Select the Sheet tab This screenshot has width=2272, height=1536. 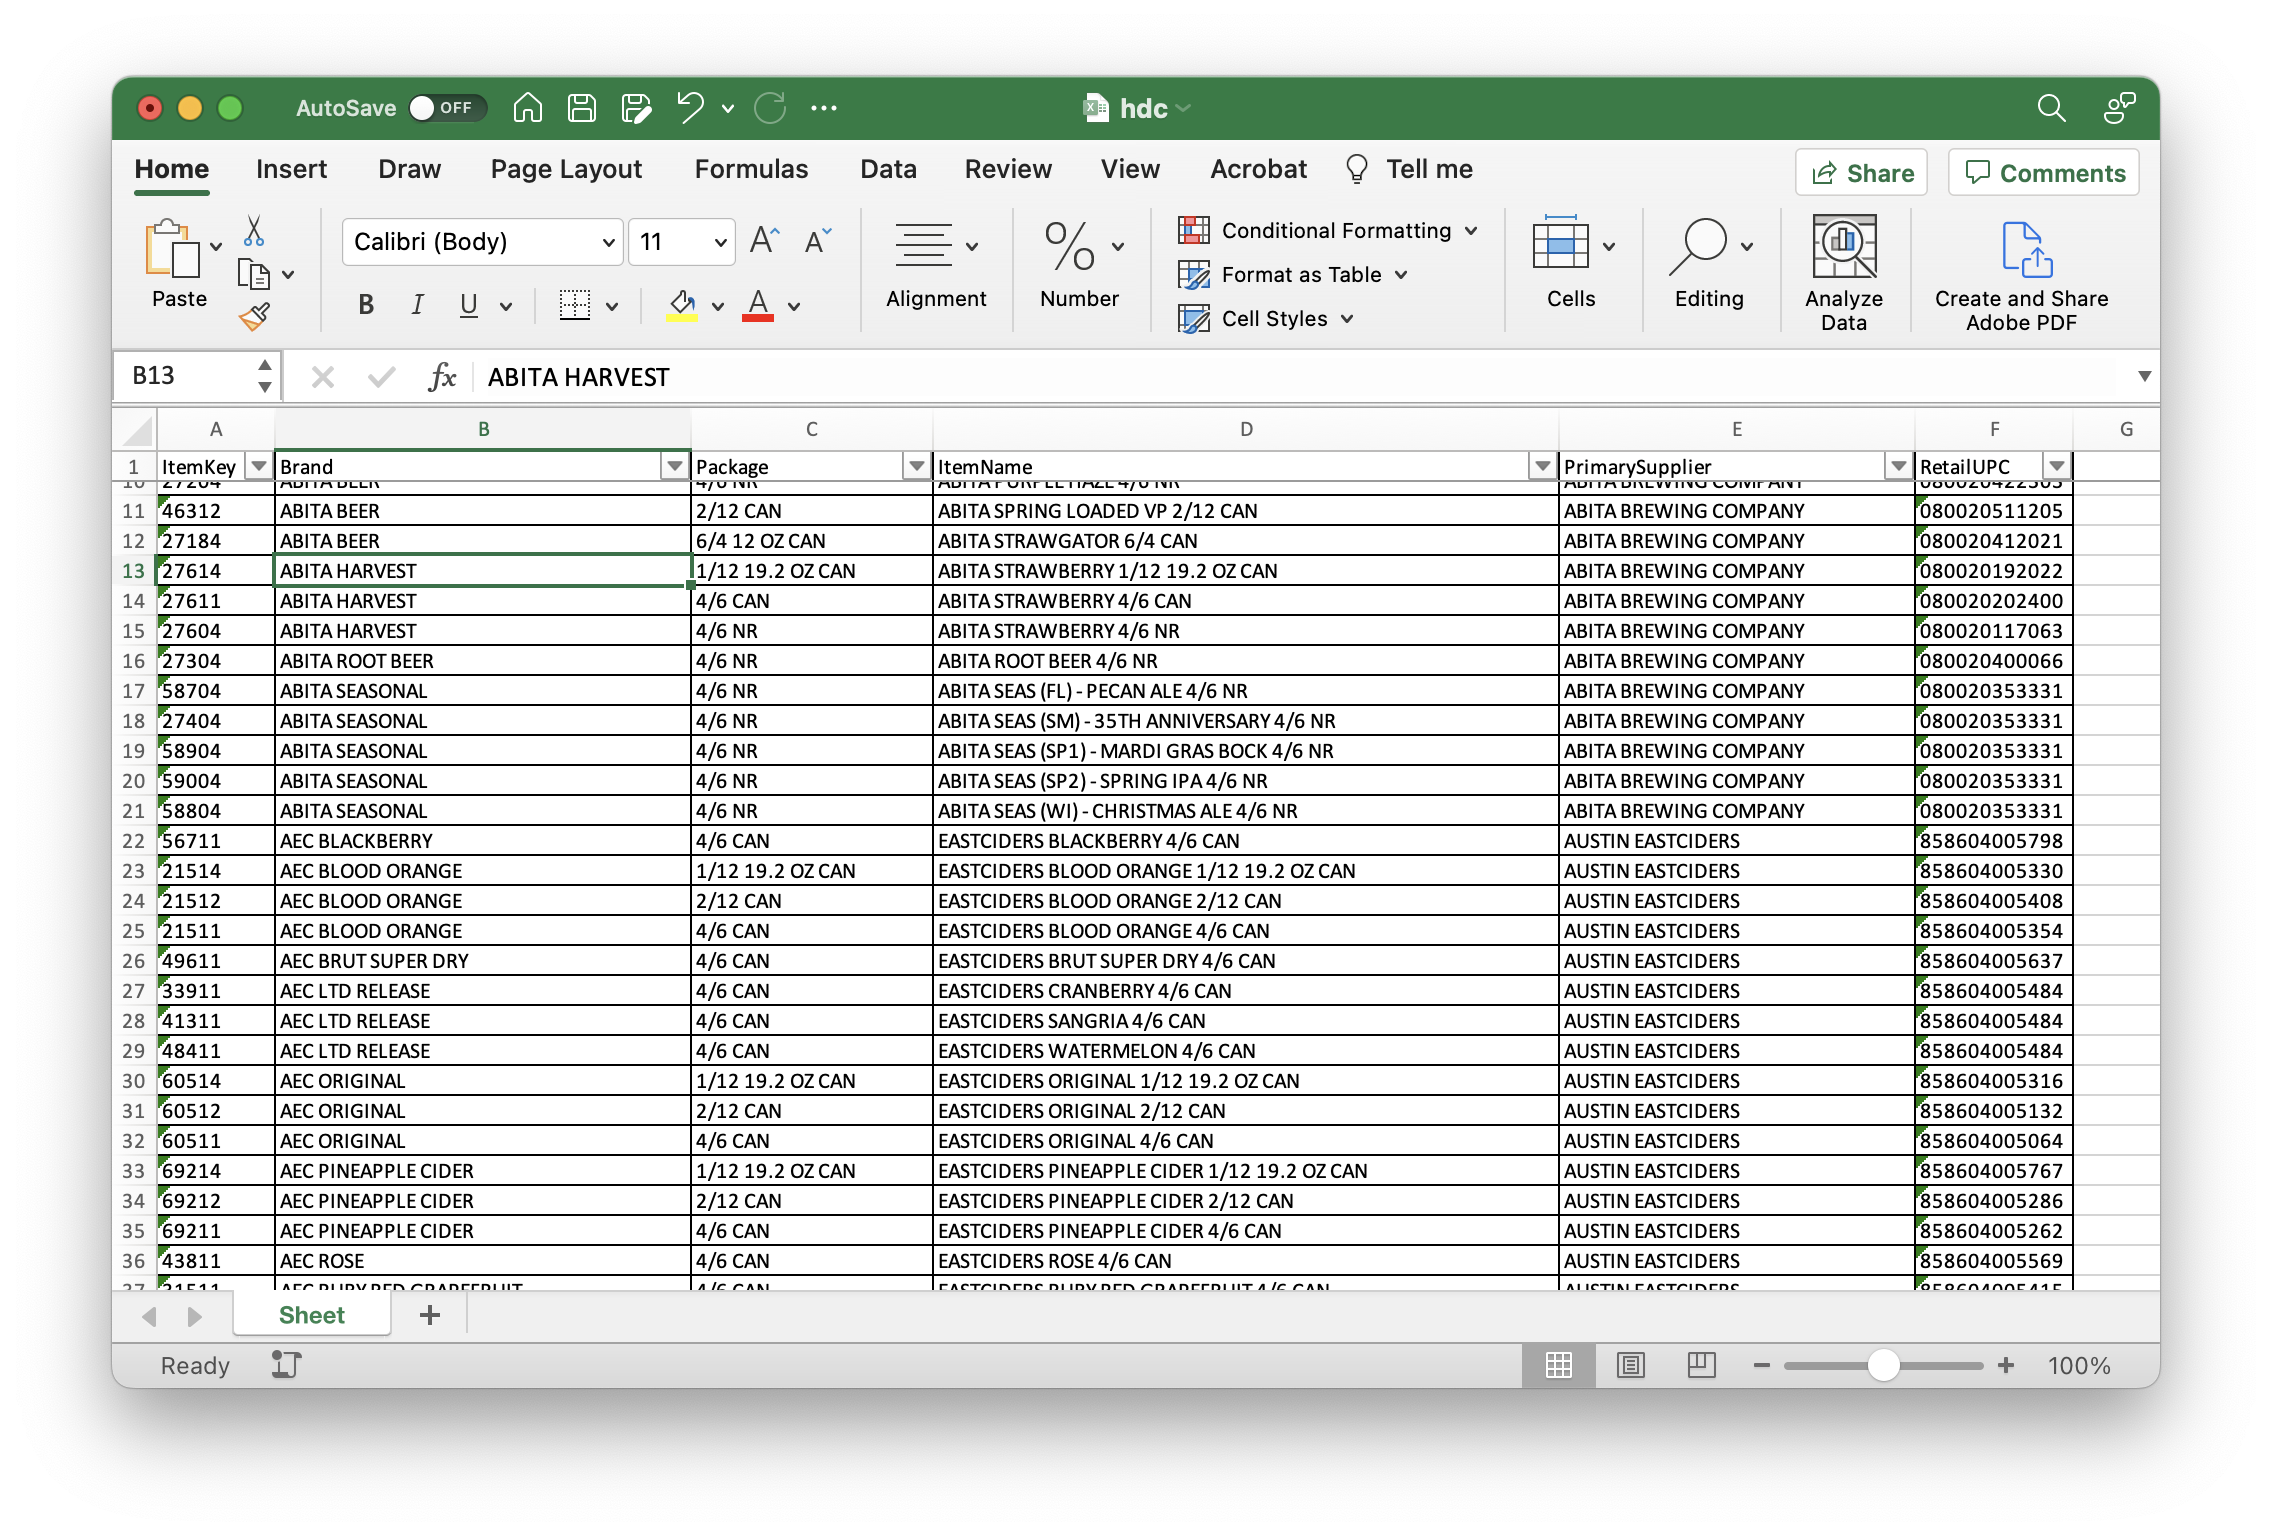click(x=311, y=1315)
